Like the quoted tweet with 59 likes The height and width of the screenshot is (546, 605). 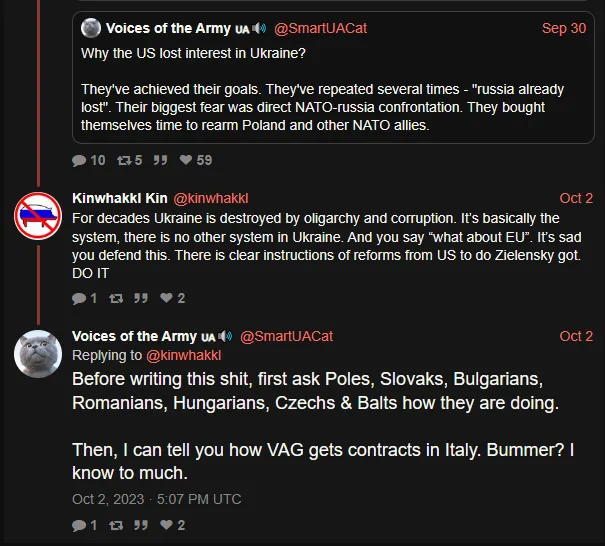[186, 160]
